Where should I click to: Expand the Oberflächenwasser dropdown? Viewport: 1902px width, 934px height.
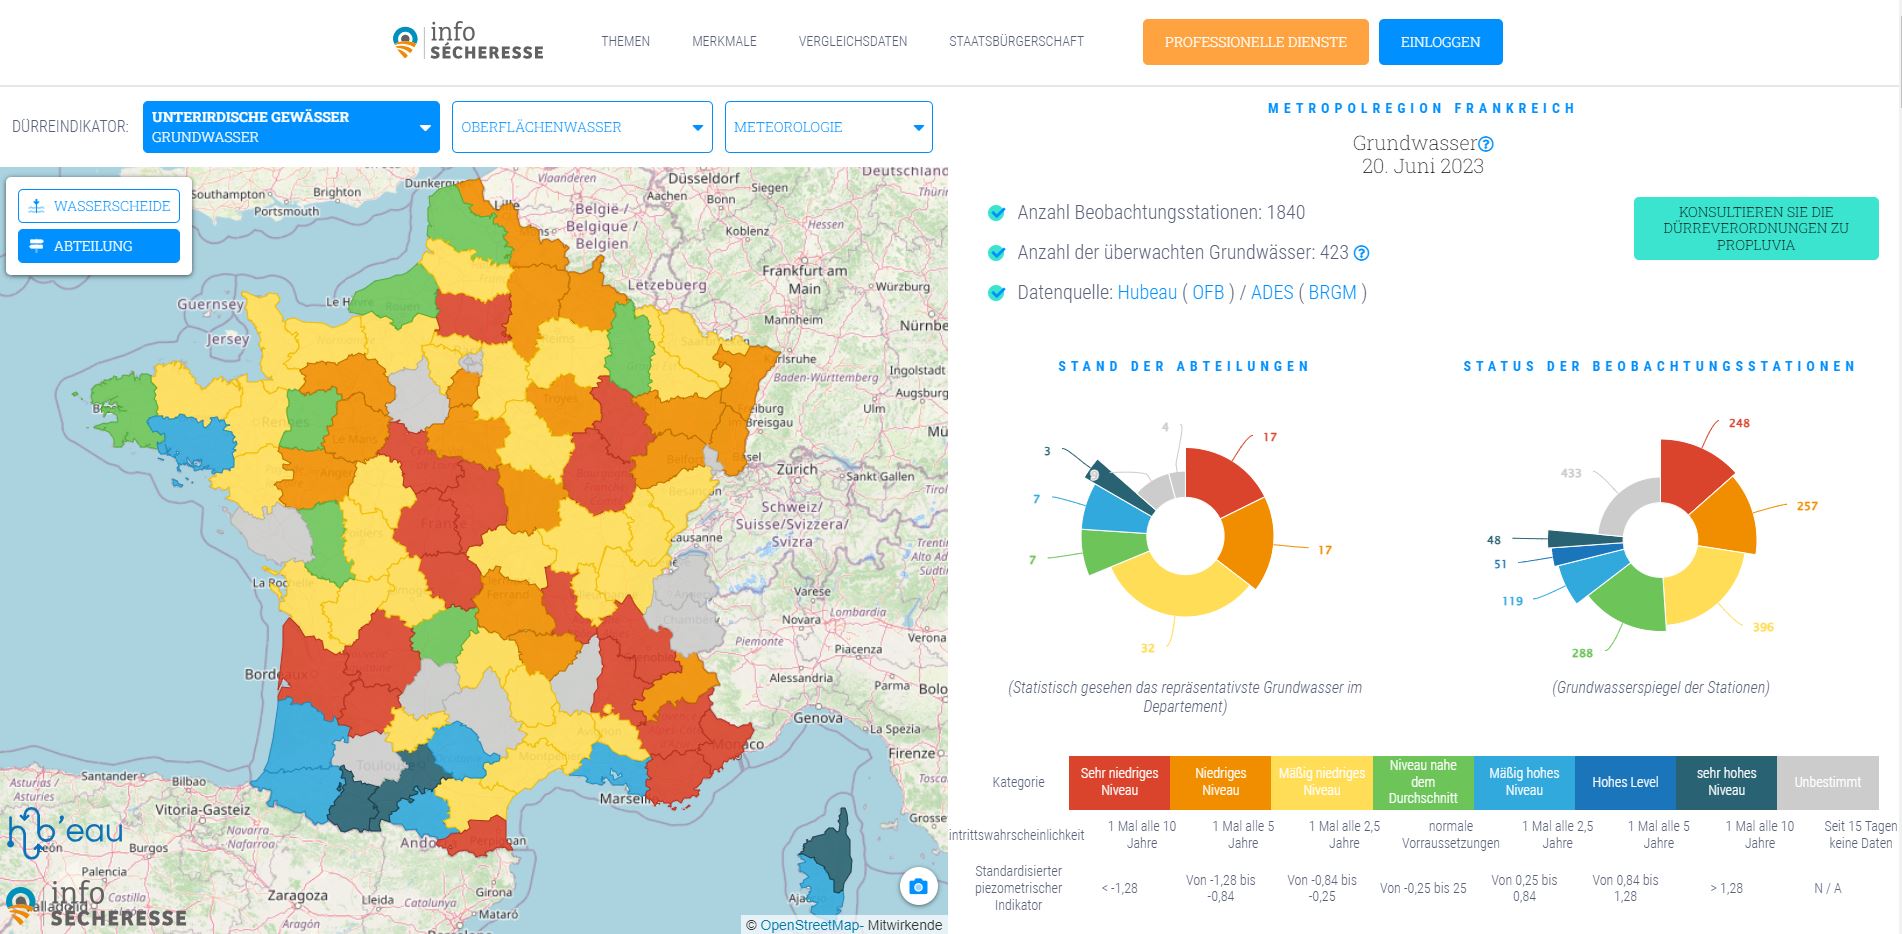pos(582,127)
